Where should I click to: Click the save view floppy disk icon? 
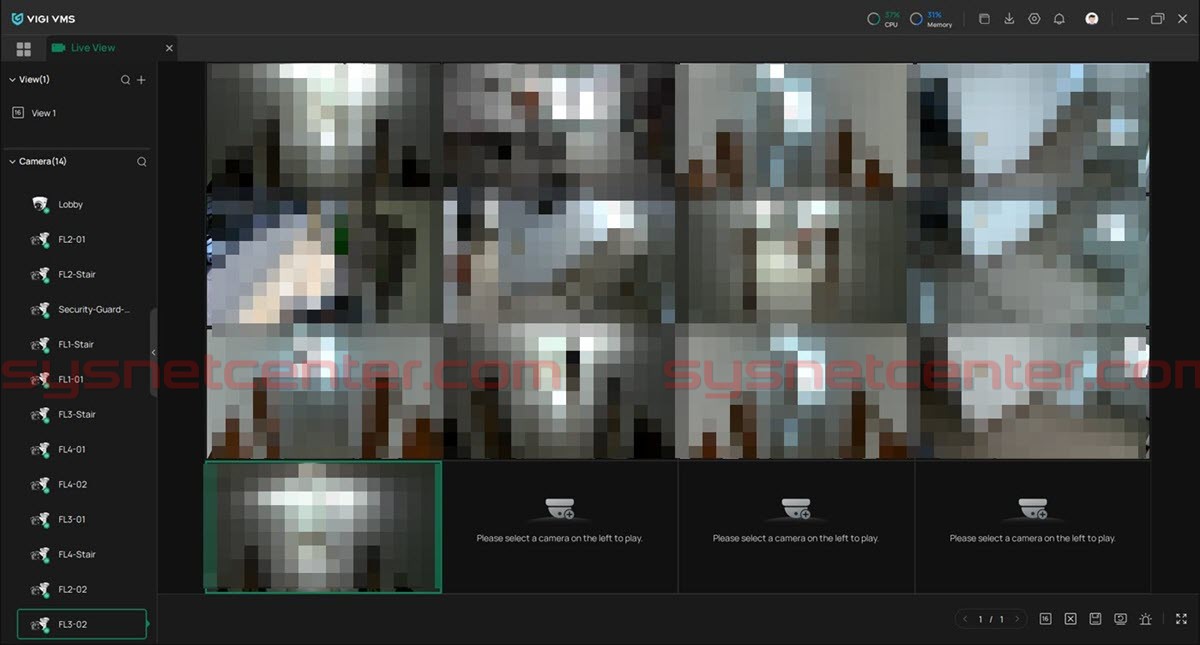pyautogui.click(x=1095, y=619)
